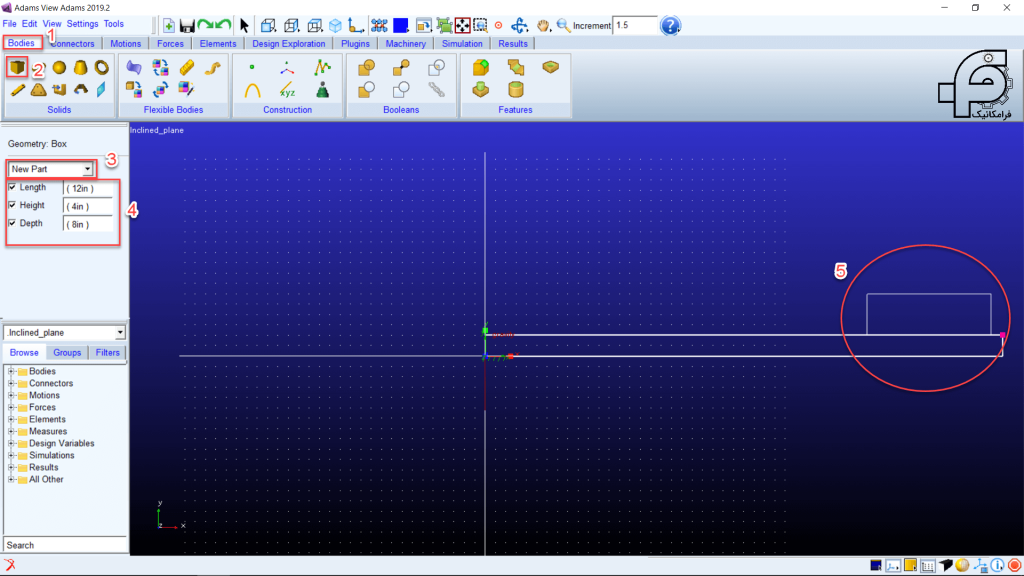Click the Polyline construction tool

click(322, 67)
